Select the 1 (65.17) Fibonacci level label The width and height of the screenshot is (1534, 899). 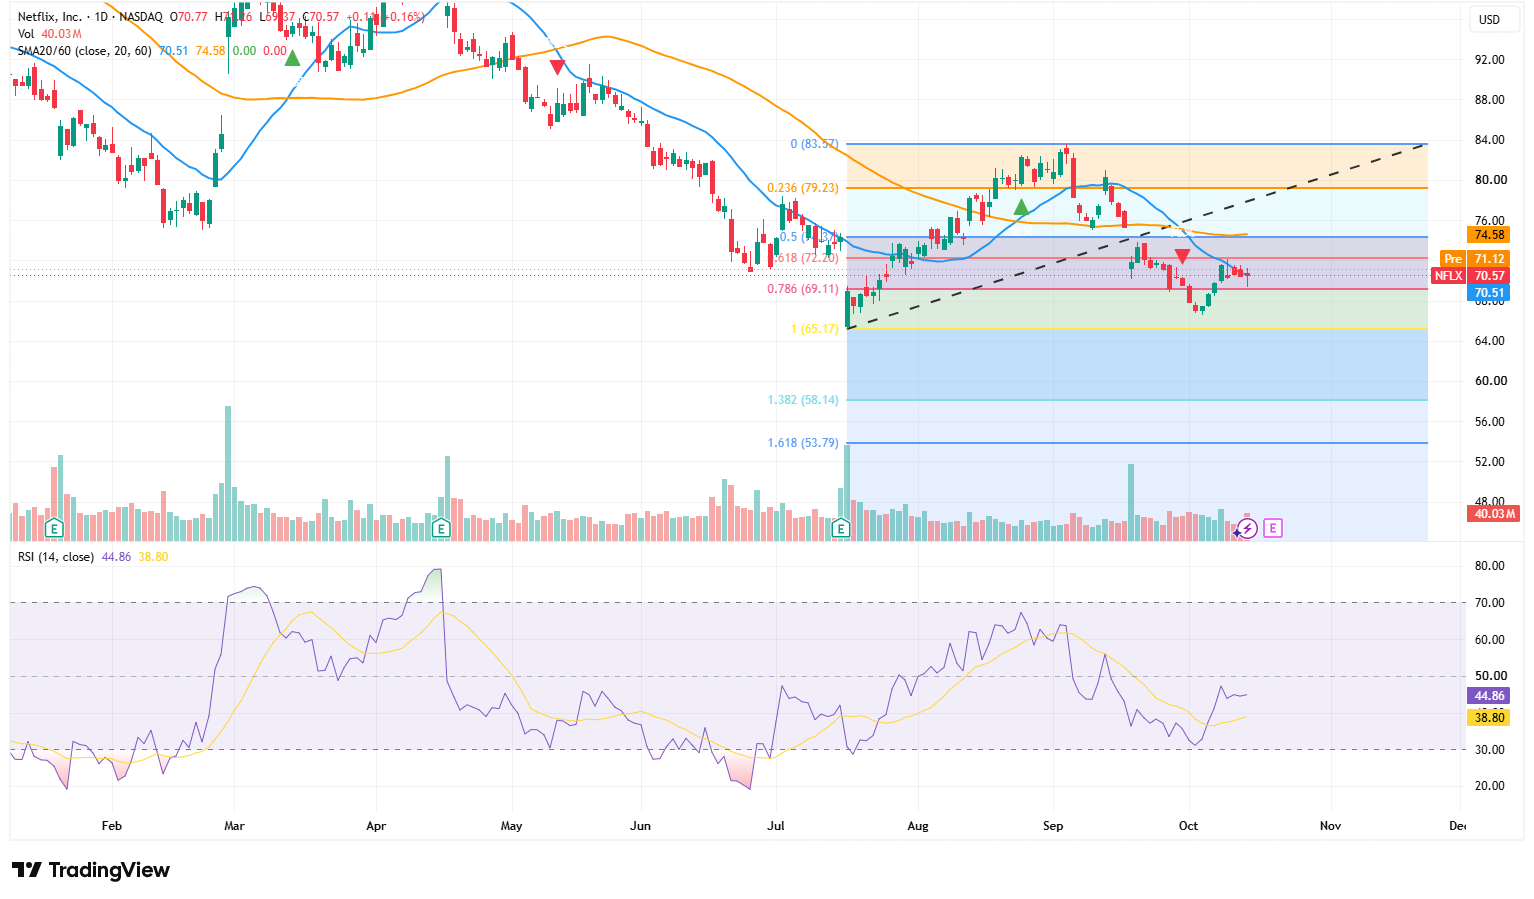814,329
